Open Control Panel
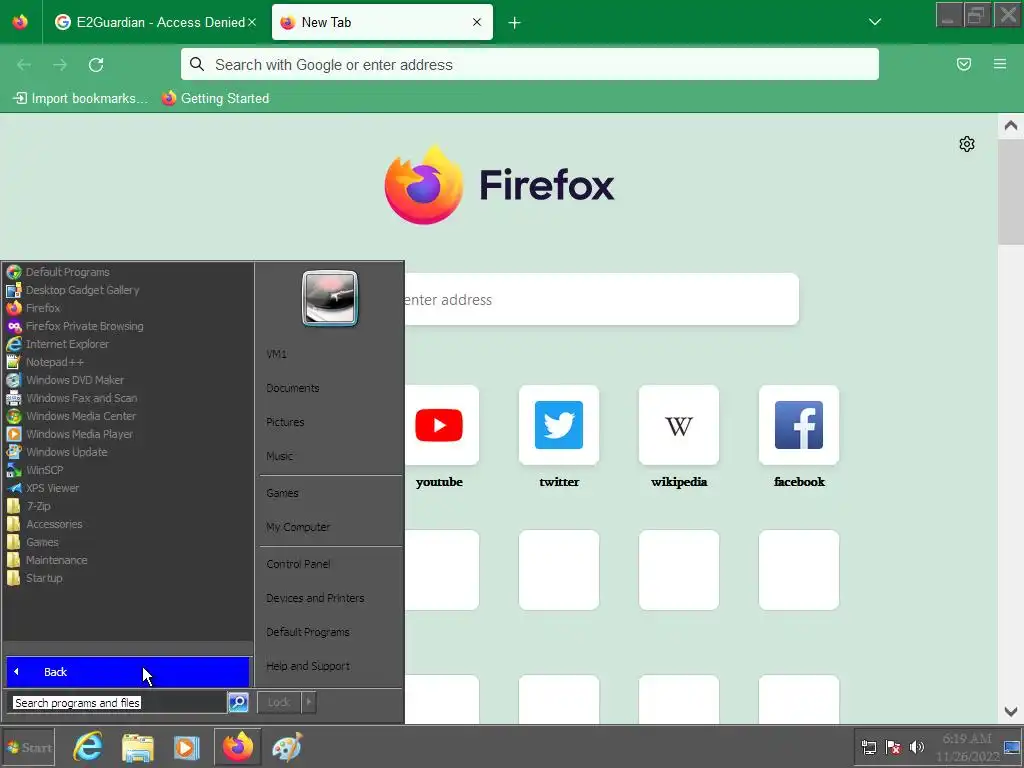 (x=298, y=564)
